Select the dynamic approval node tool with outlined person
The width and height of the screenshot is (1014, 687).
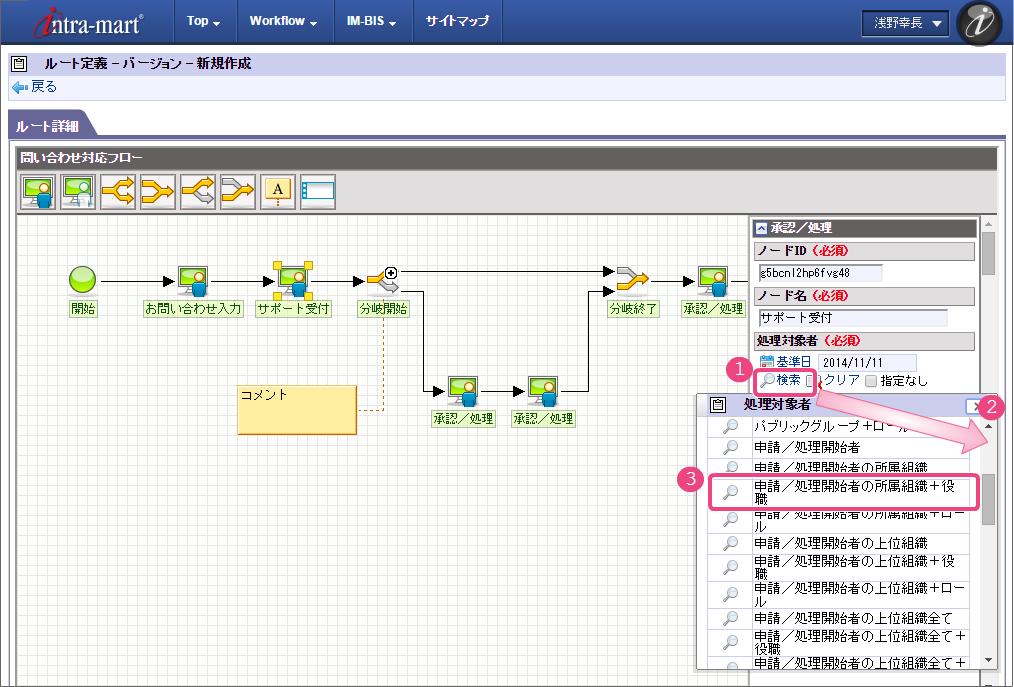click(x=78, y=192)
